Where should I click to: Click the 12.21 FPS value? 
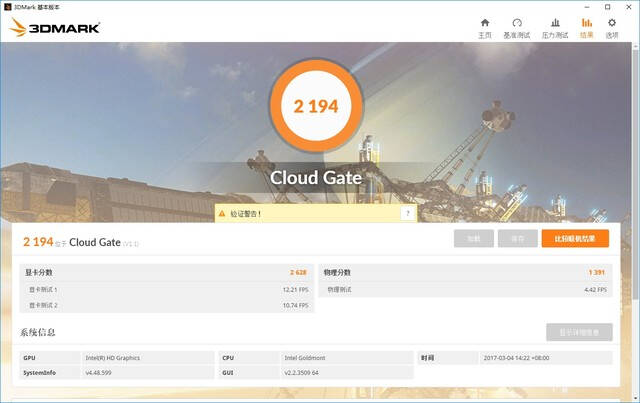(296, 289)
